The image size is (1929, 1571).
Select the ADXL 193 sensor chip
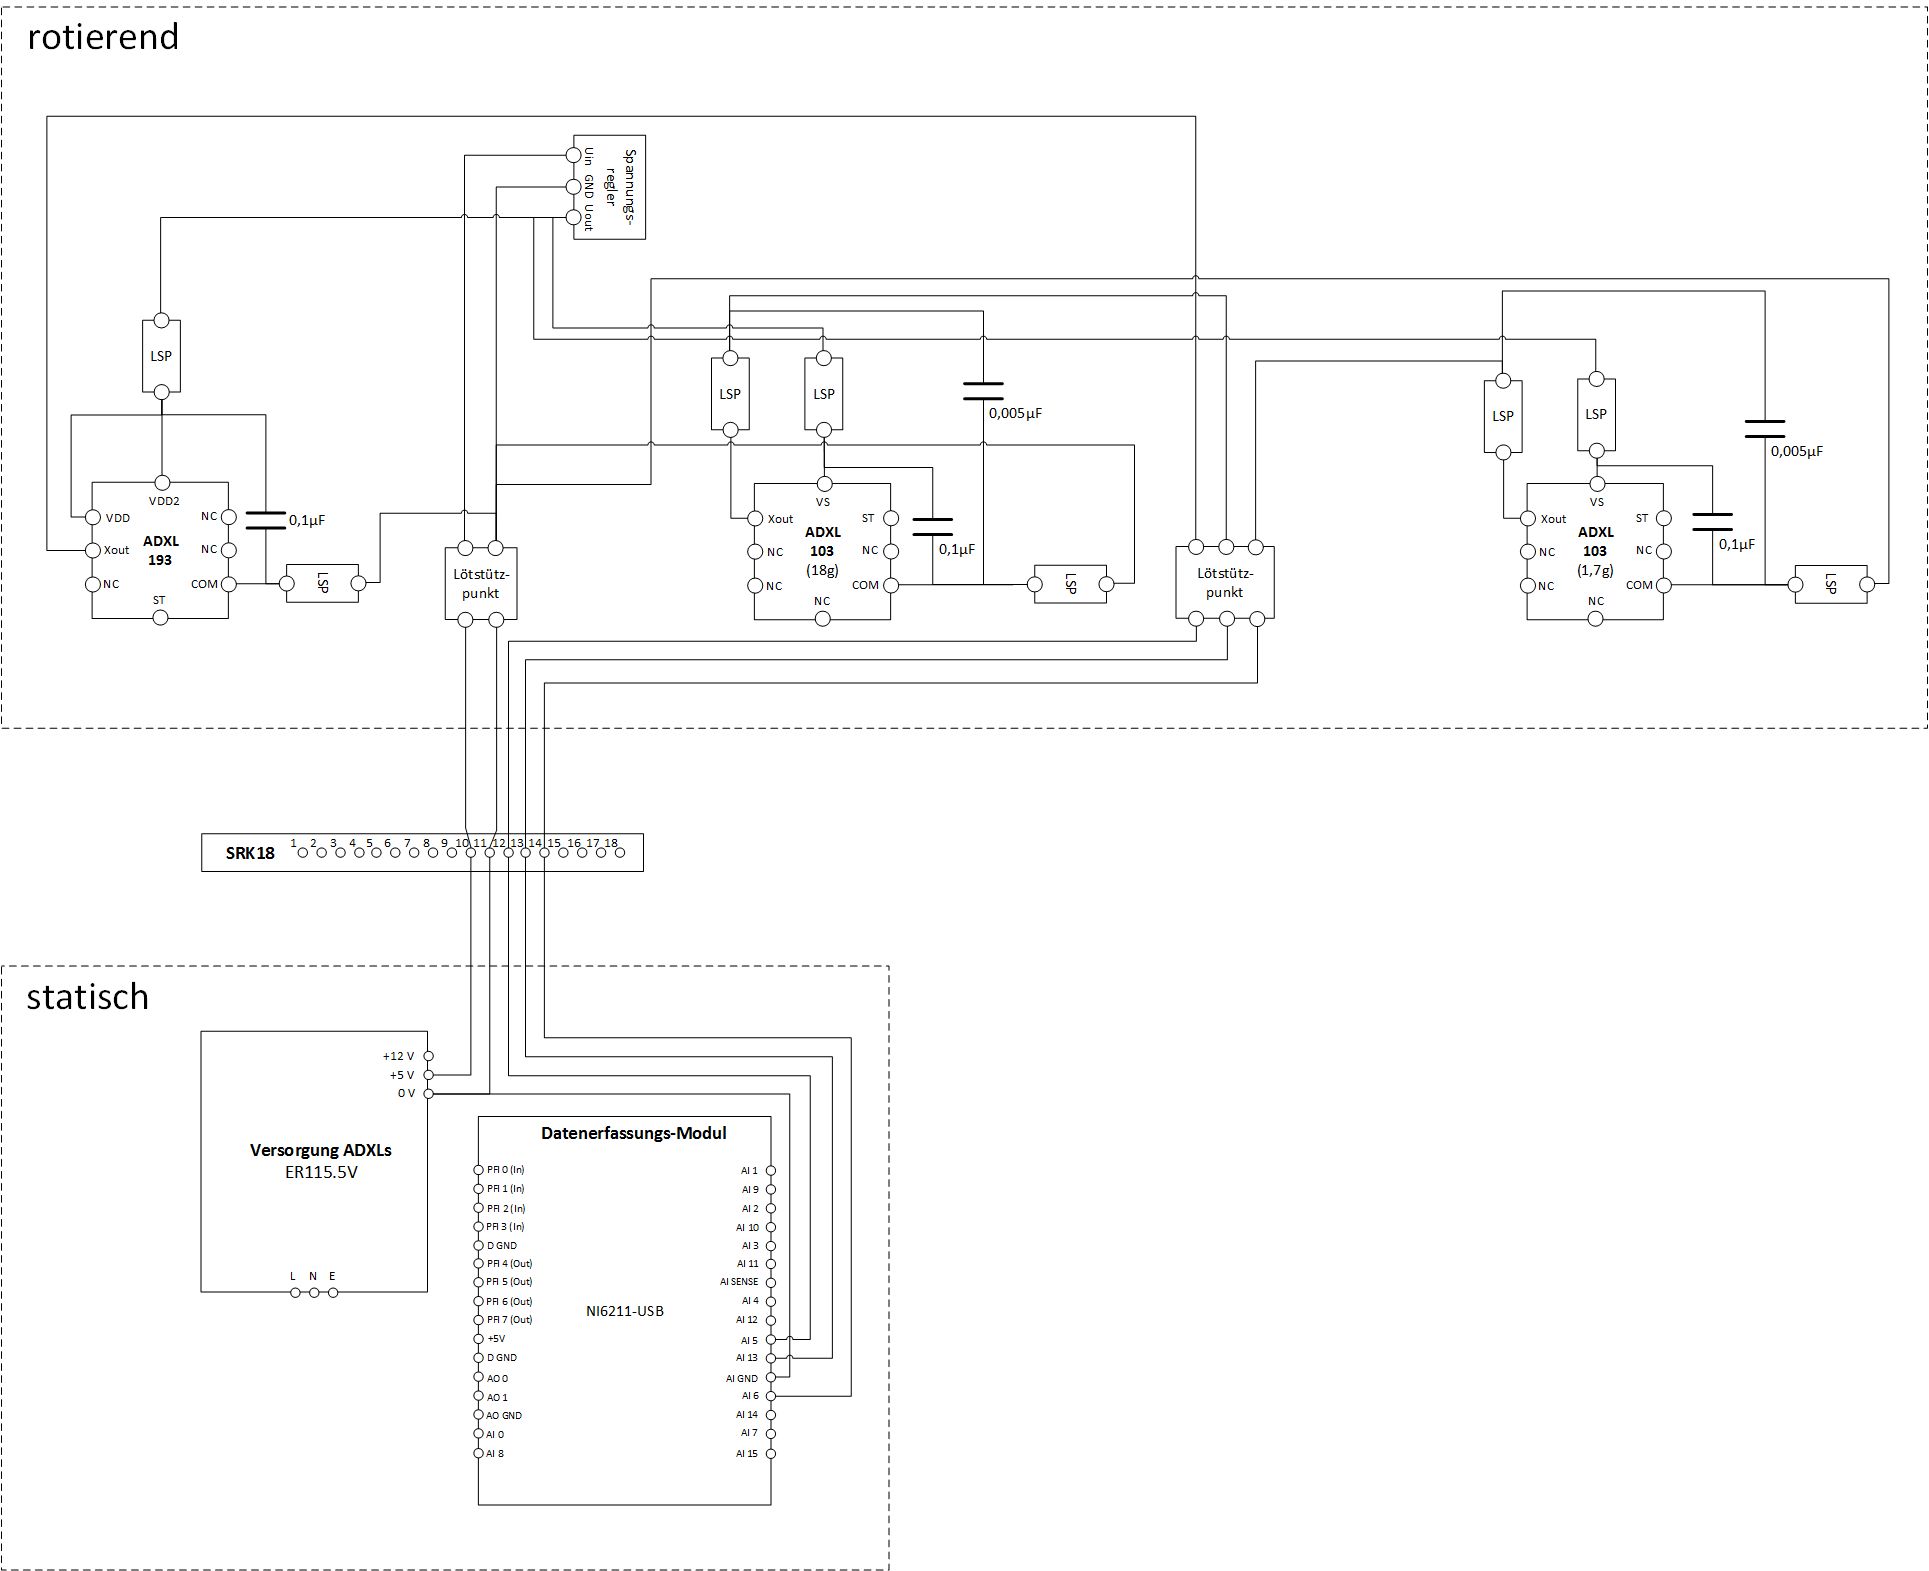tap(160, 550)
